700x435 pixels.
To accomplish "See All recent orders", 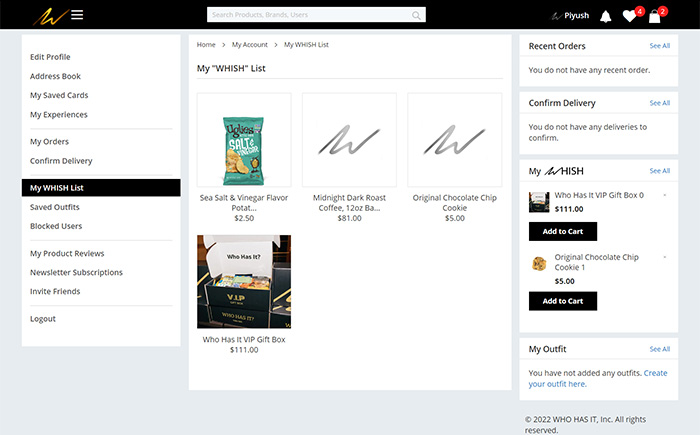I will 659,46.
